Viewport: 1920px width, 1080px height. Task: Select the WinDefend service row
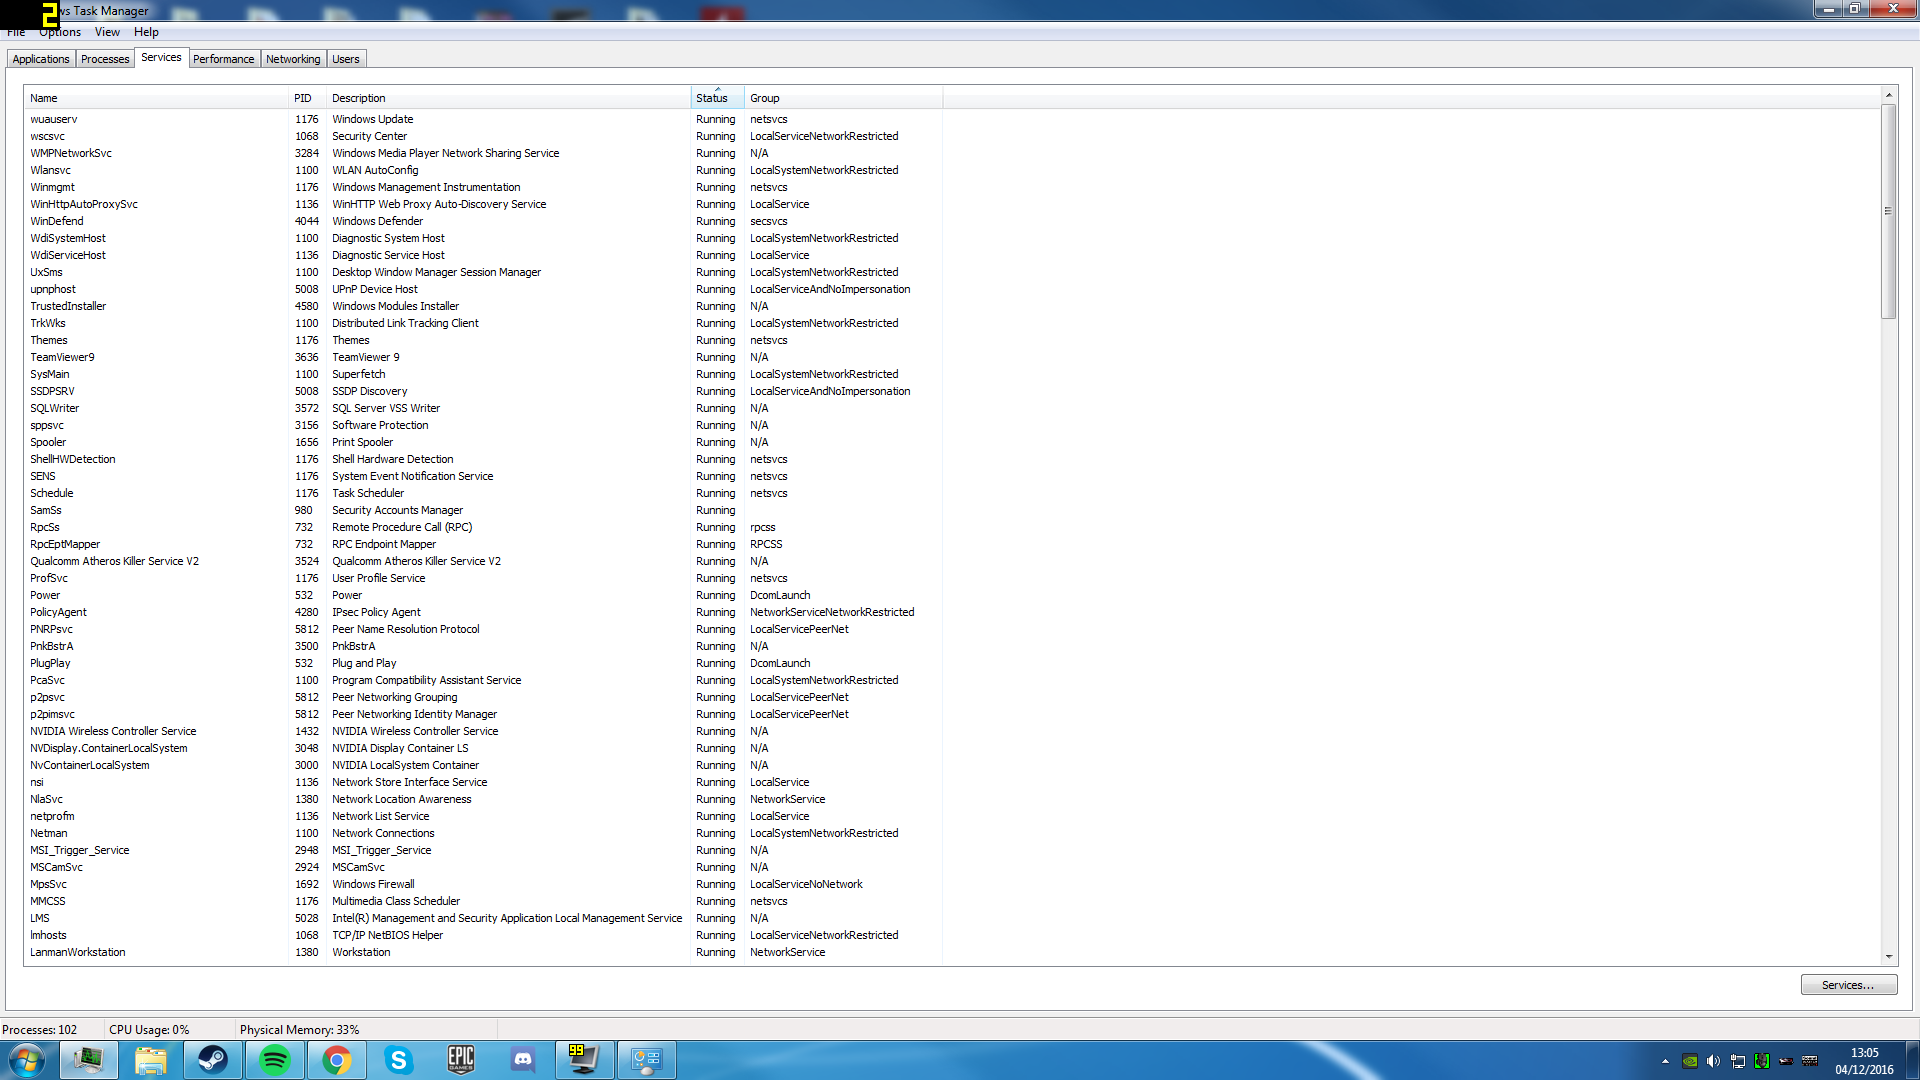pos(484,221)
